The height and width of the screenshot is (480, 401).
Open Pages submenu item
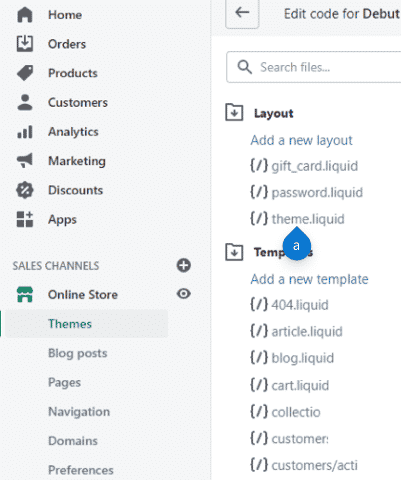tap(65, 382)
